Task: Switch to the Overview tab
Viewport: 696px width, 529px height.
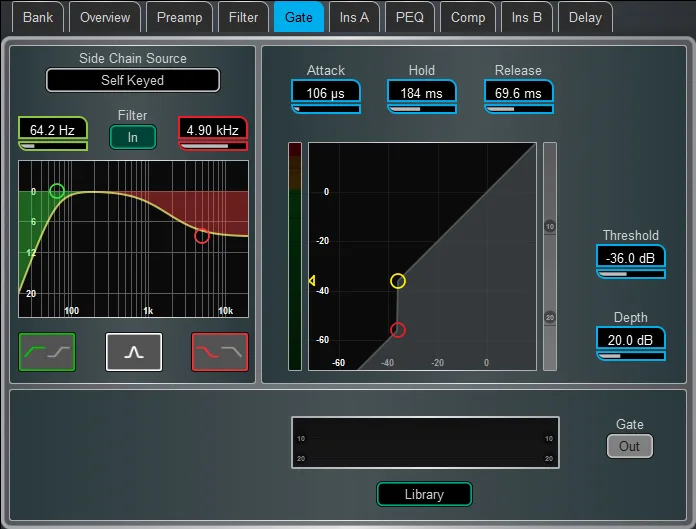Action: coord(105,17)
